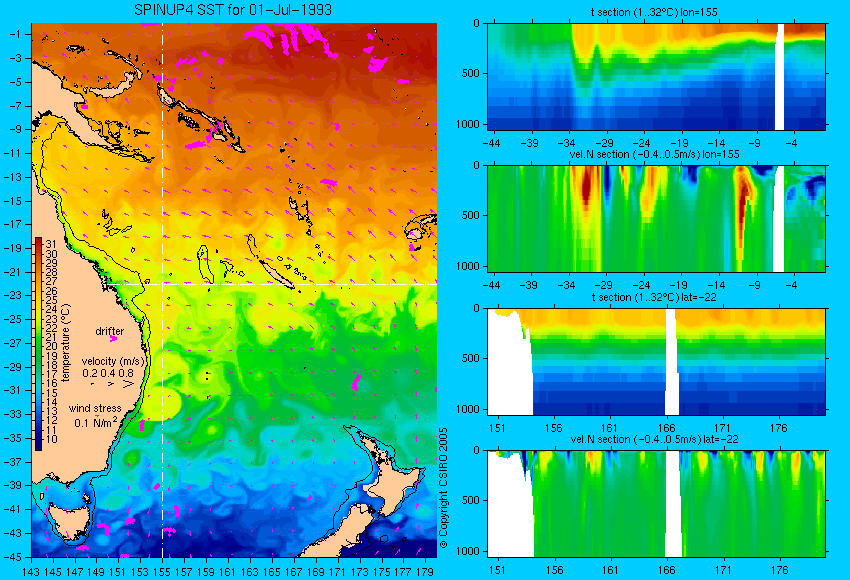Click the "velocity (m/s)" legend label
Viewport: 850px width, 580px height.
[x=113, y=361]
